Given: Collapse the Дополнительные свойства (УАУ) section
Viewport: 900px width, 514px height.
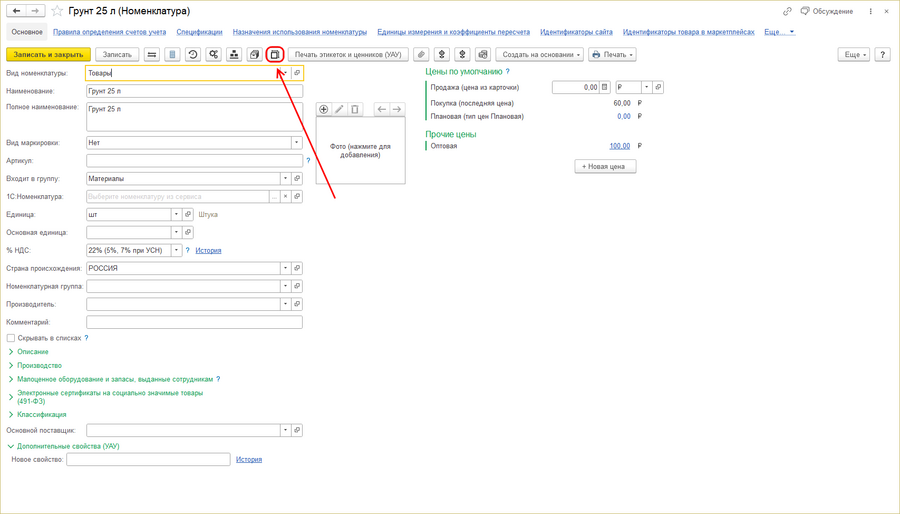Looking at the screenshot, I should coord(68,446).
